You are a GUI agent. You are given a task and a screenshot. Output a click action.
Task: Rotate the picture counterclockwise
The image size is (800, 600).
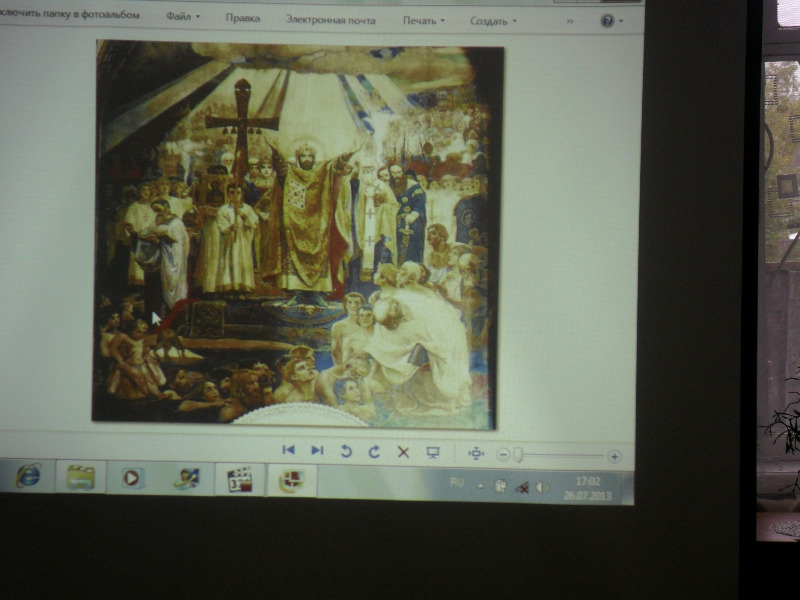[x=346, y=451]
